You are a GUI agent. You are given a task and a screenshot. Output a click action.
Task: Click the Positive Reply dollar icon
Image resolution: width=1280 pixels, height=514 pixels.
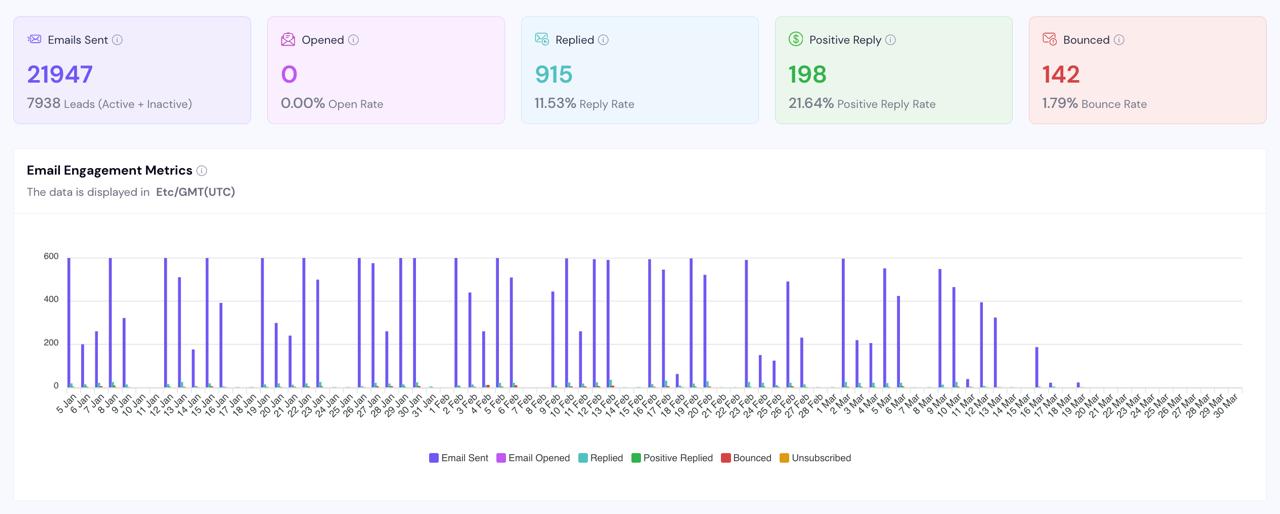coord(796,40)
